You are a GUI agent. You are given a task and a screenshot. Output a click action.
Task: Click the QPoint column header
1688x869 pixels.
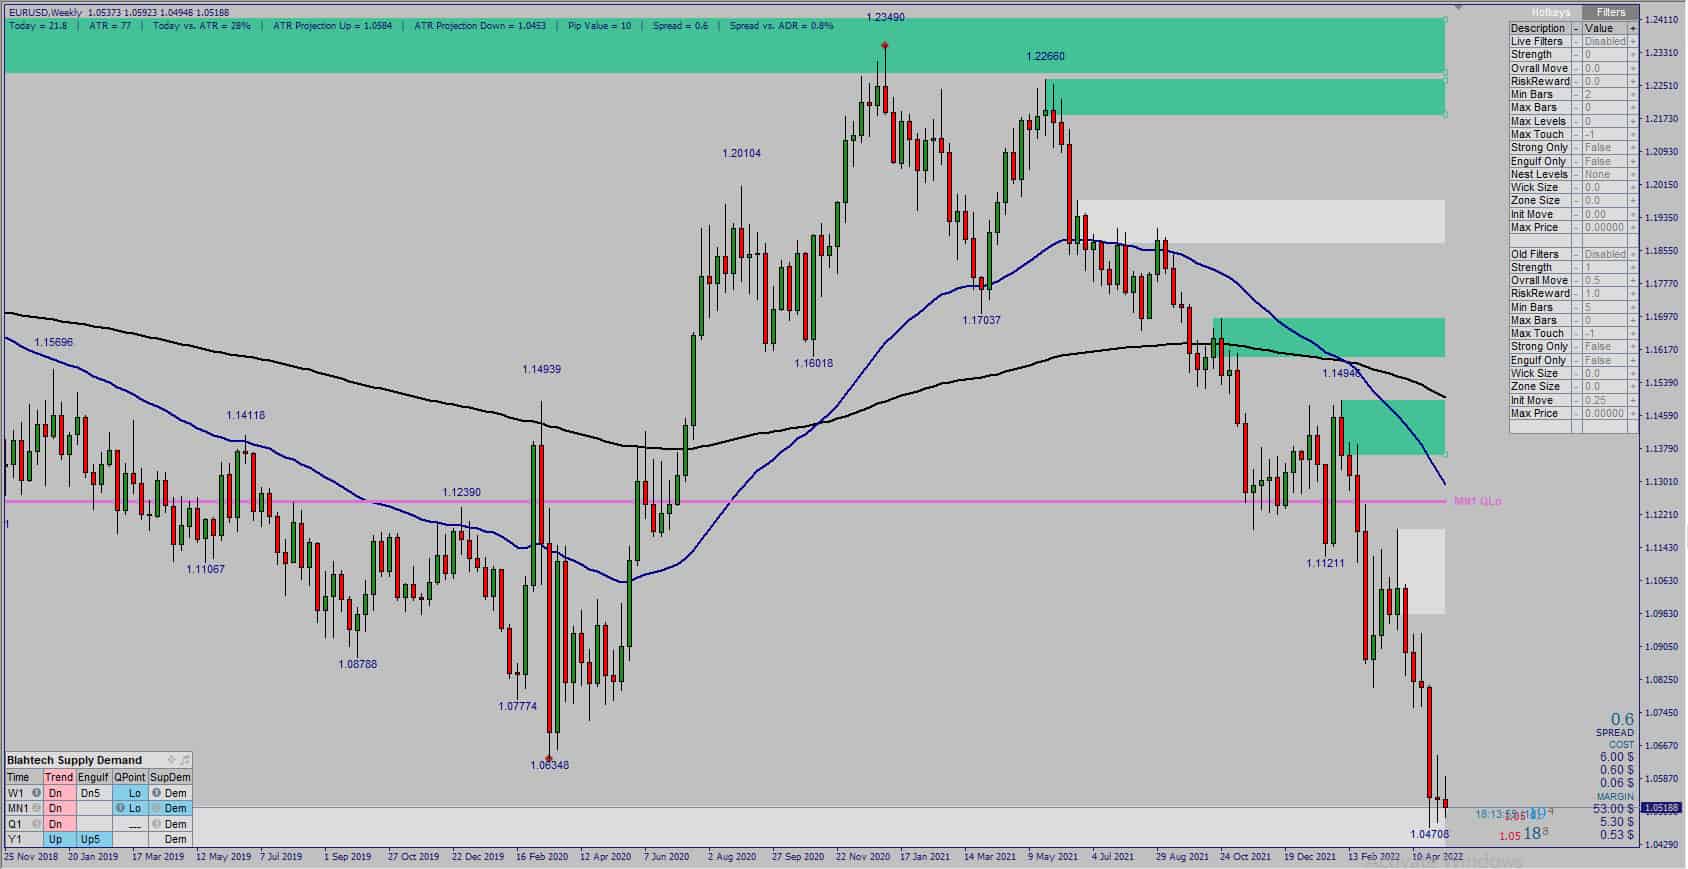point(129,777)
